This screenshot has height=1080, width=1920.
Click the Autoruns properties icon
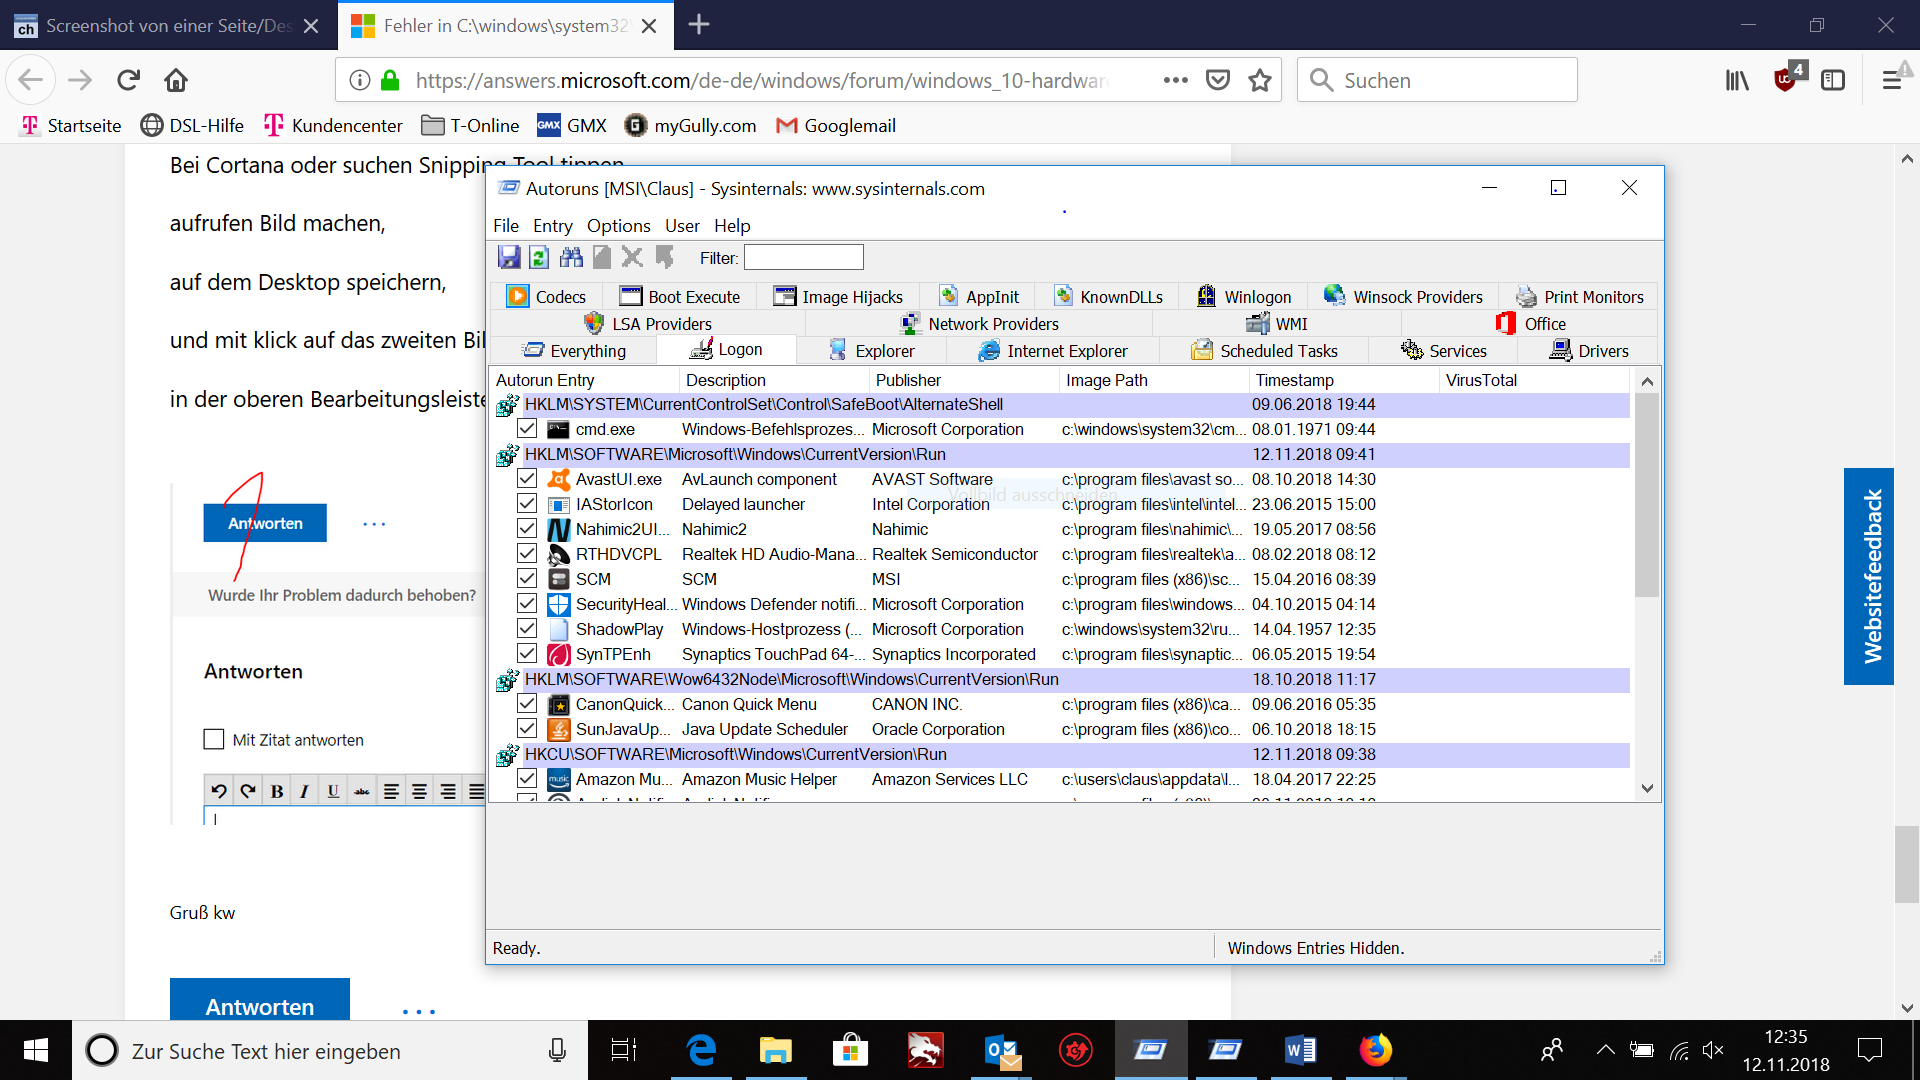(601, 257)
